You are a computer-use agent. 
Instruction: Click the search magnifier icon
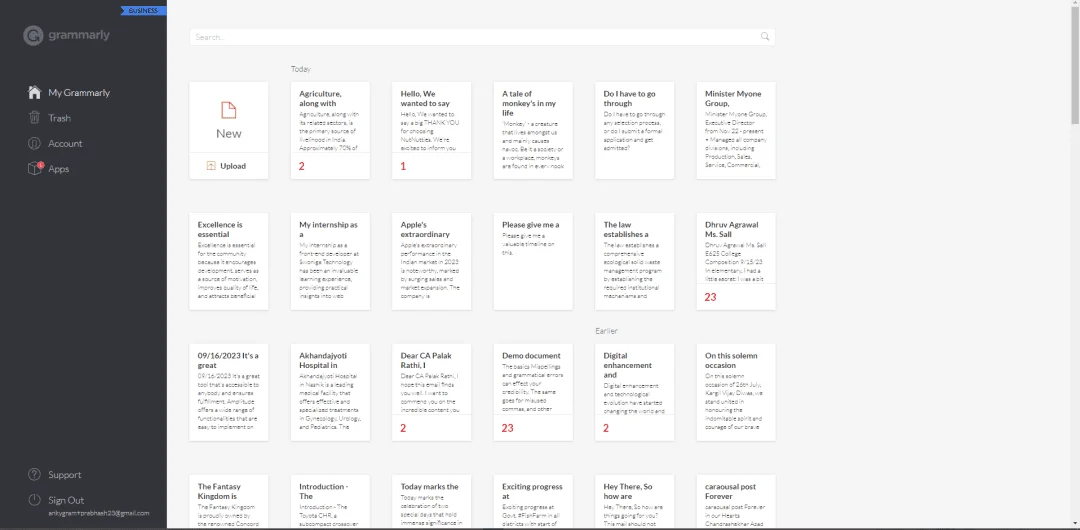pyautogui.click(x=765, y=37)
